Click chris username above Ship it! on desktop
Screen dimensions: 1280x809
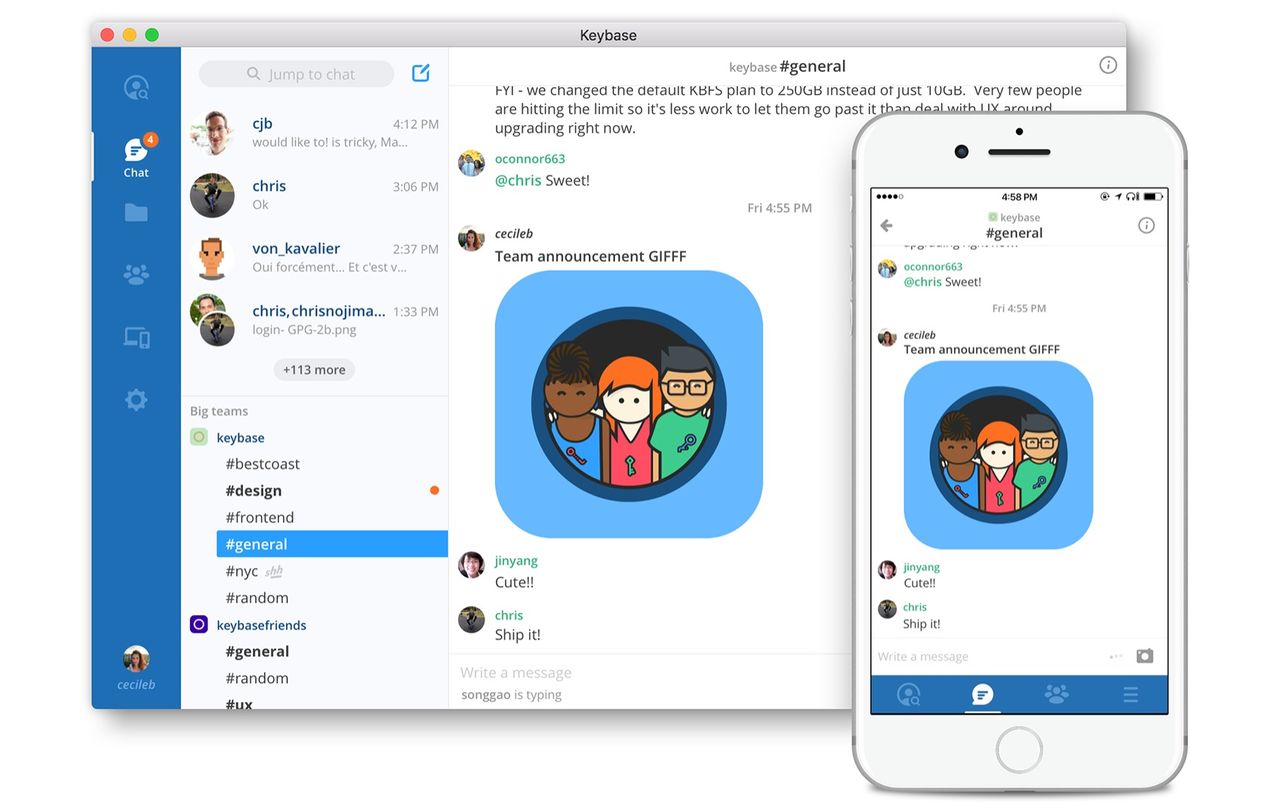point(509,615)
